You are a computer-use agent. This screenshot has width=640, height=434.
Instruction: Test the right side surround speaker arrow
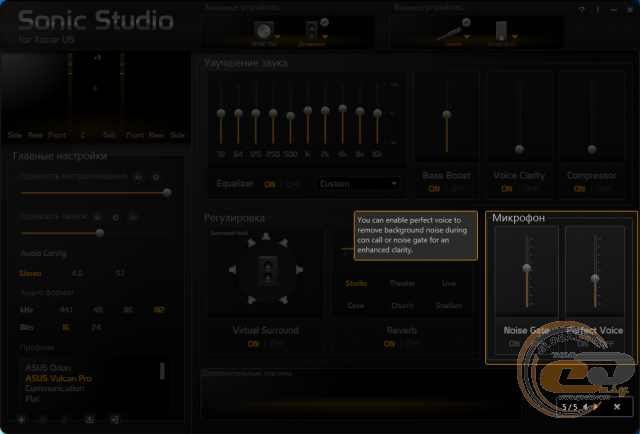coord(299,269)
